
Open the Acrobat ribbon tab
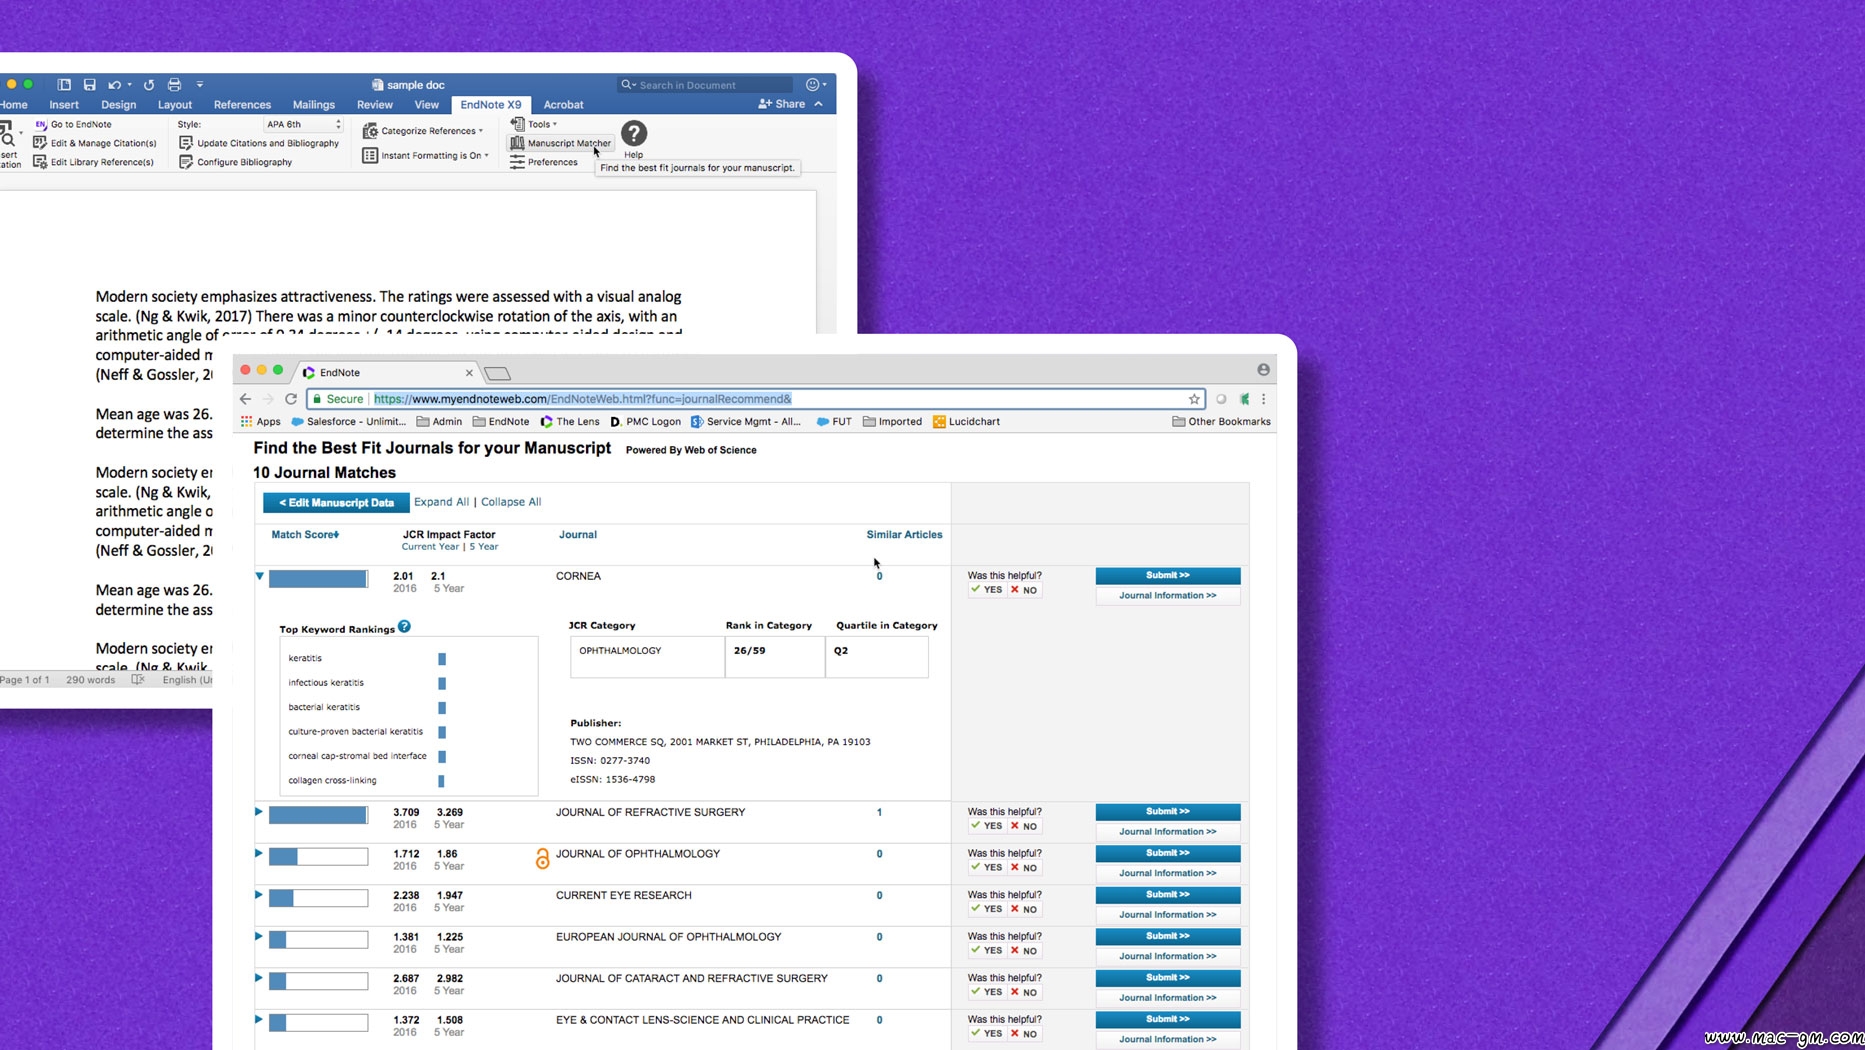563,105
